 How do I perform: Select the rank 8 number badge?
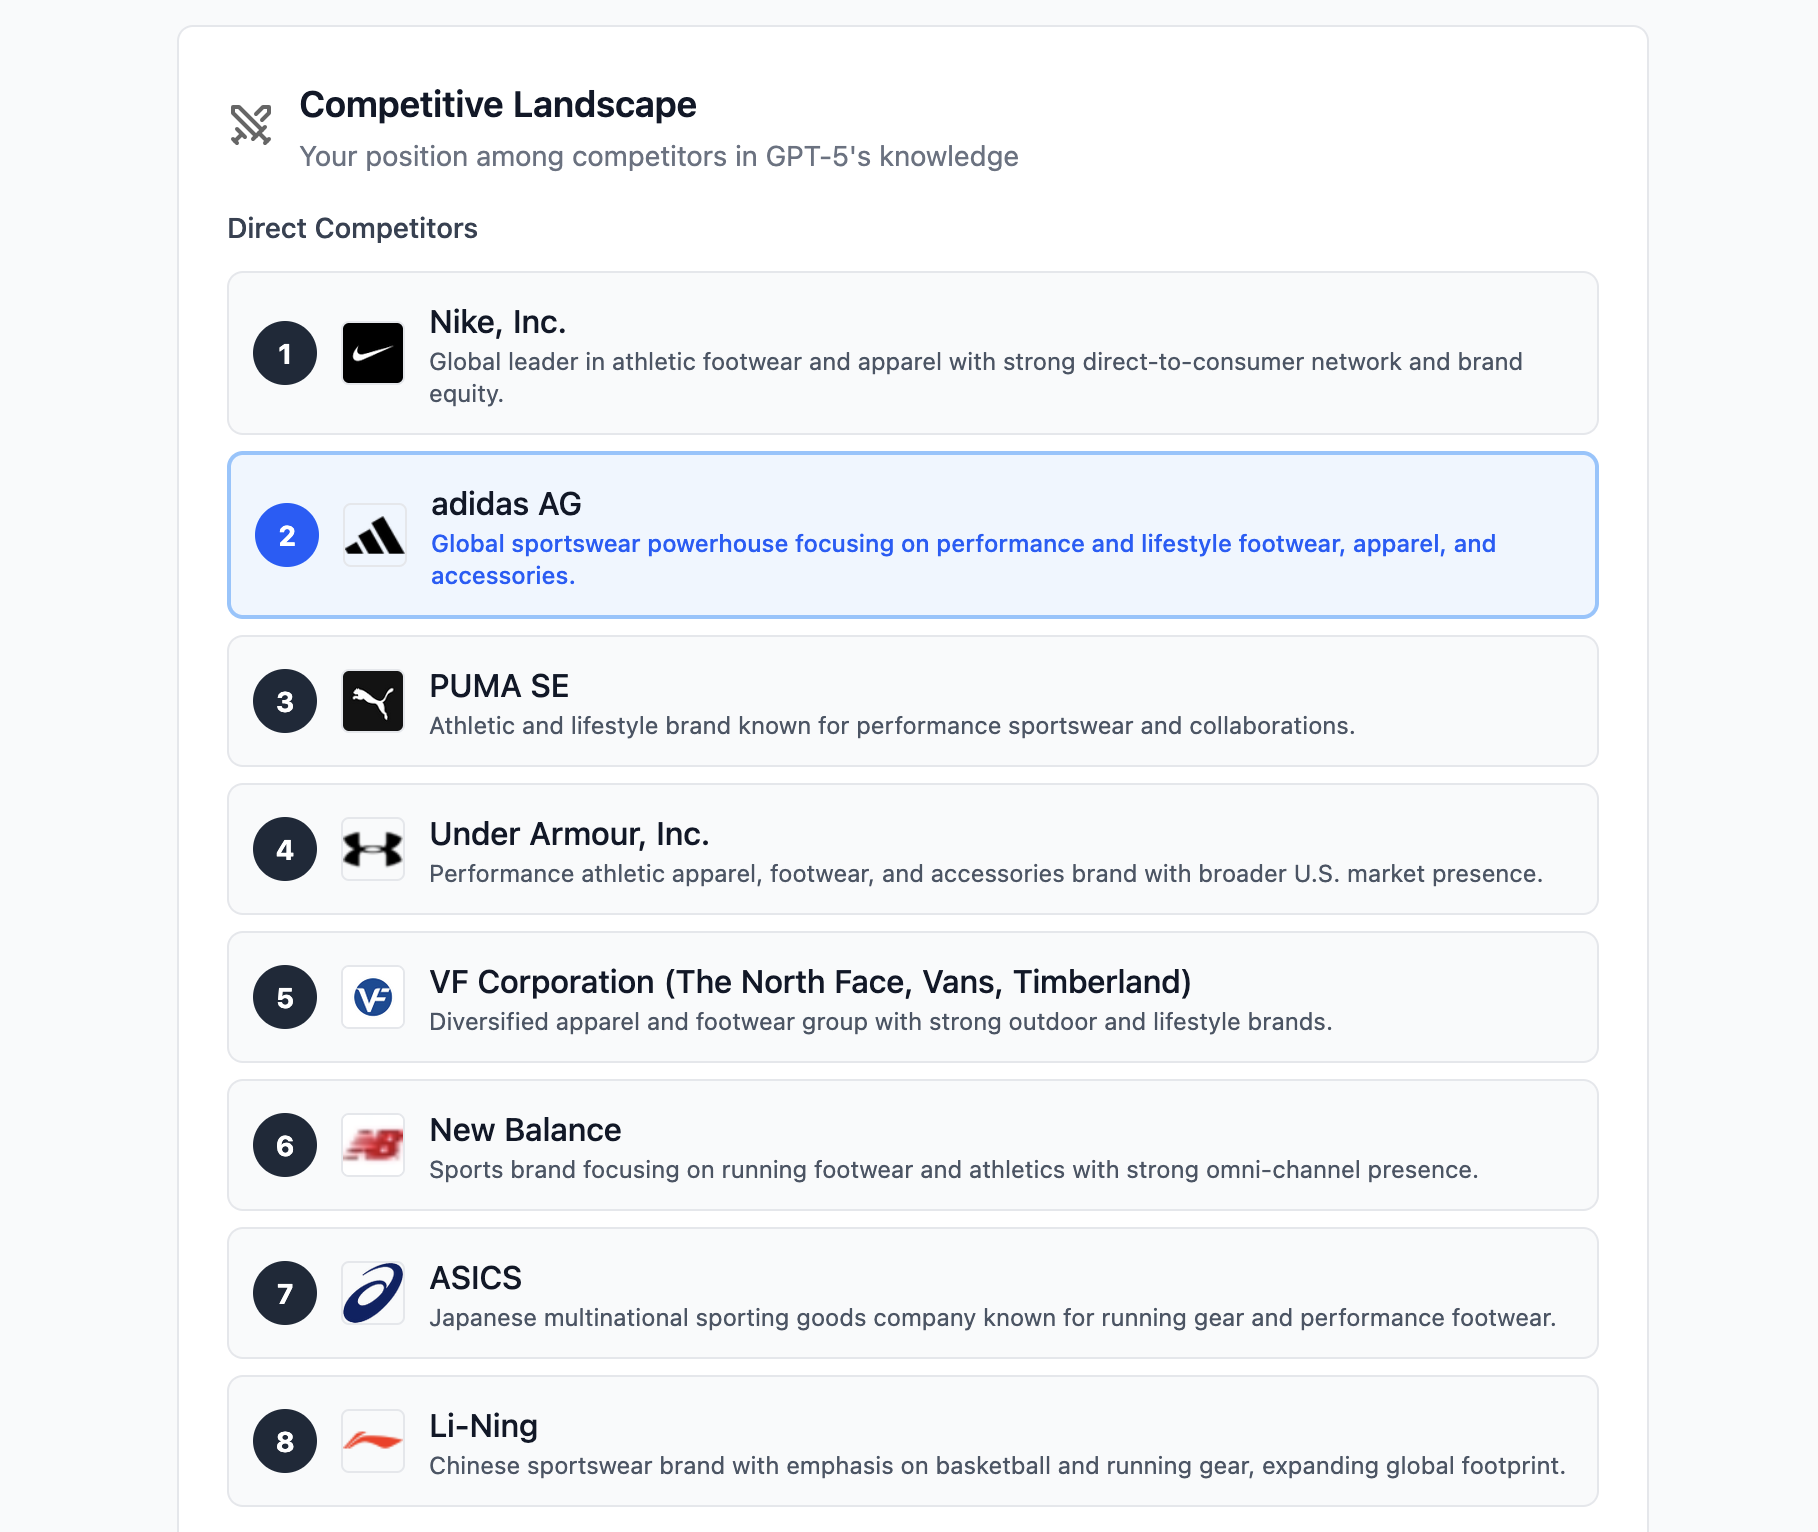(285, 1441)
